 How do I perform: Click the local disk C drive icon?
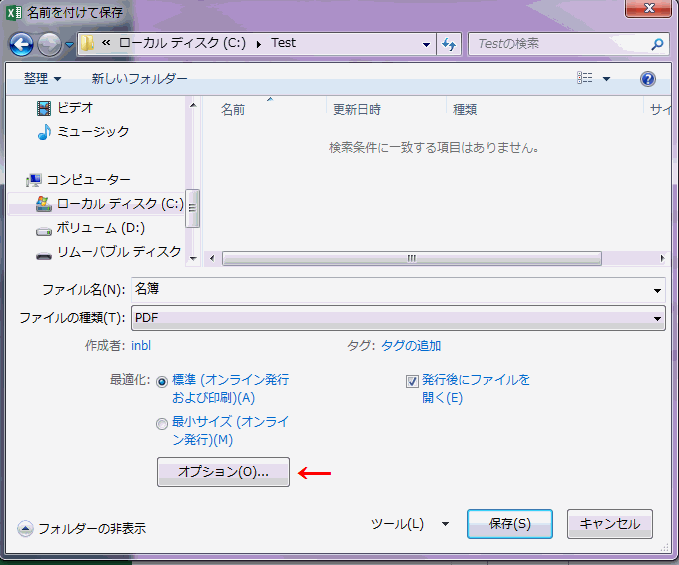coord(44,204)
